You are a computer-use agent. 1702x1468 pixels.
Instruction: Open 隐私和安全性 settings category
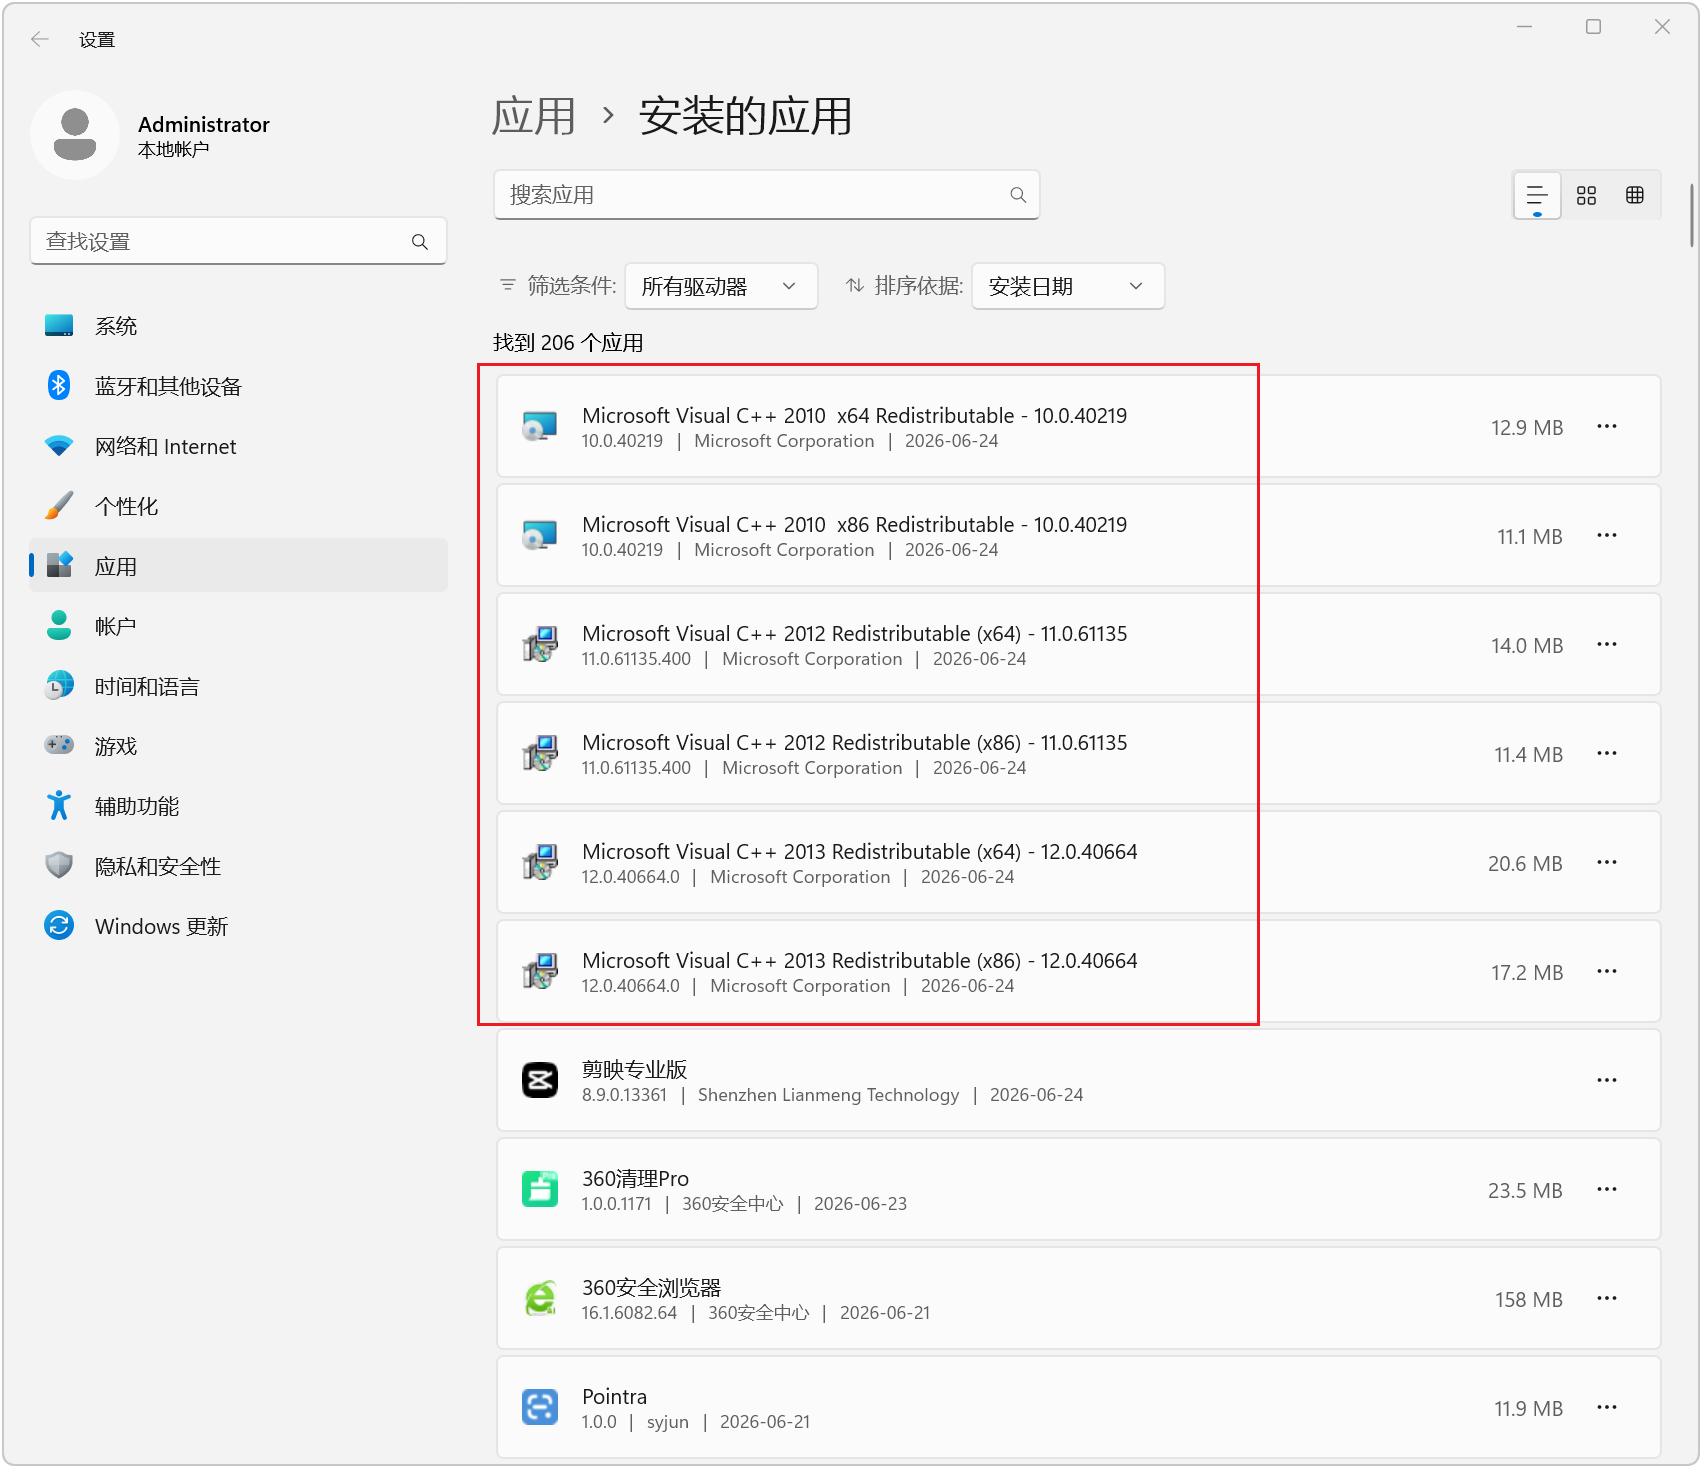point(238,866)
